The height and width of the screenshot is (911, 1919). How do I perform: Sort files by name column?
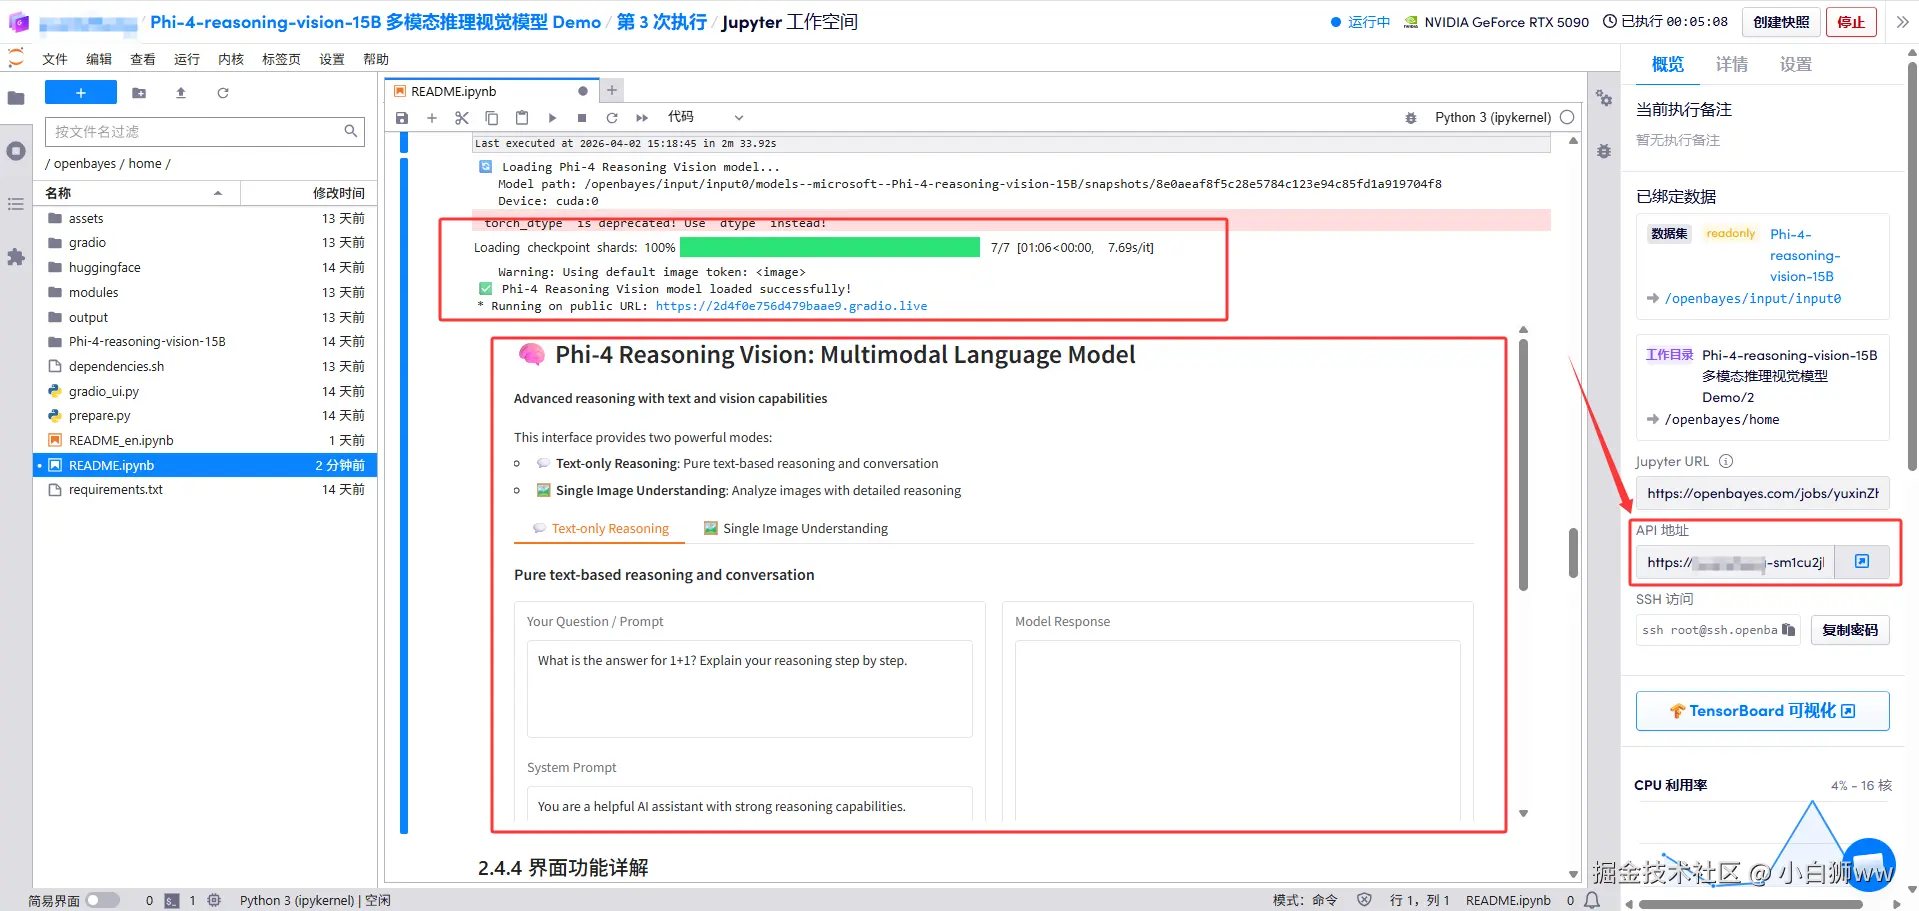point(136,193)
